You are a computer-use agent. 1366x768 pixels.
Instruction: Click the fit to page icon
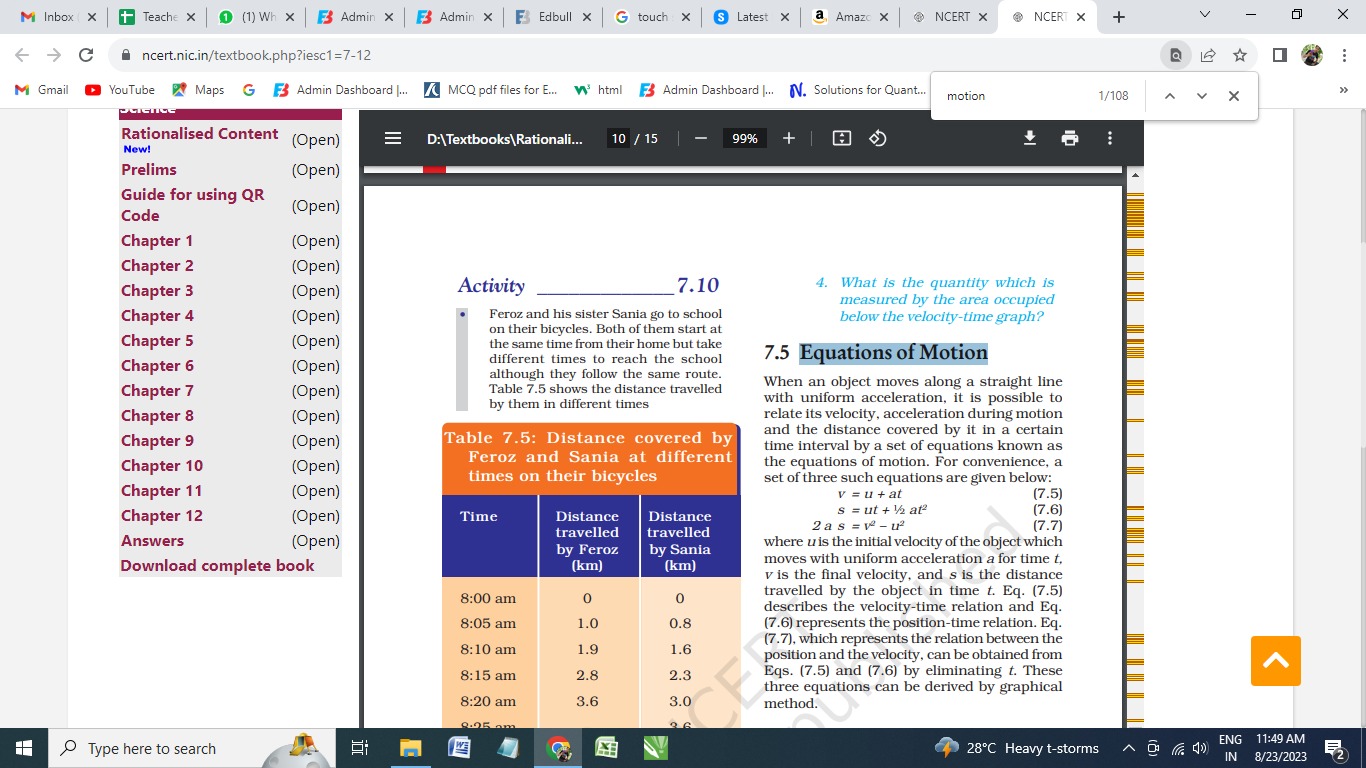pos(842,138)
